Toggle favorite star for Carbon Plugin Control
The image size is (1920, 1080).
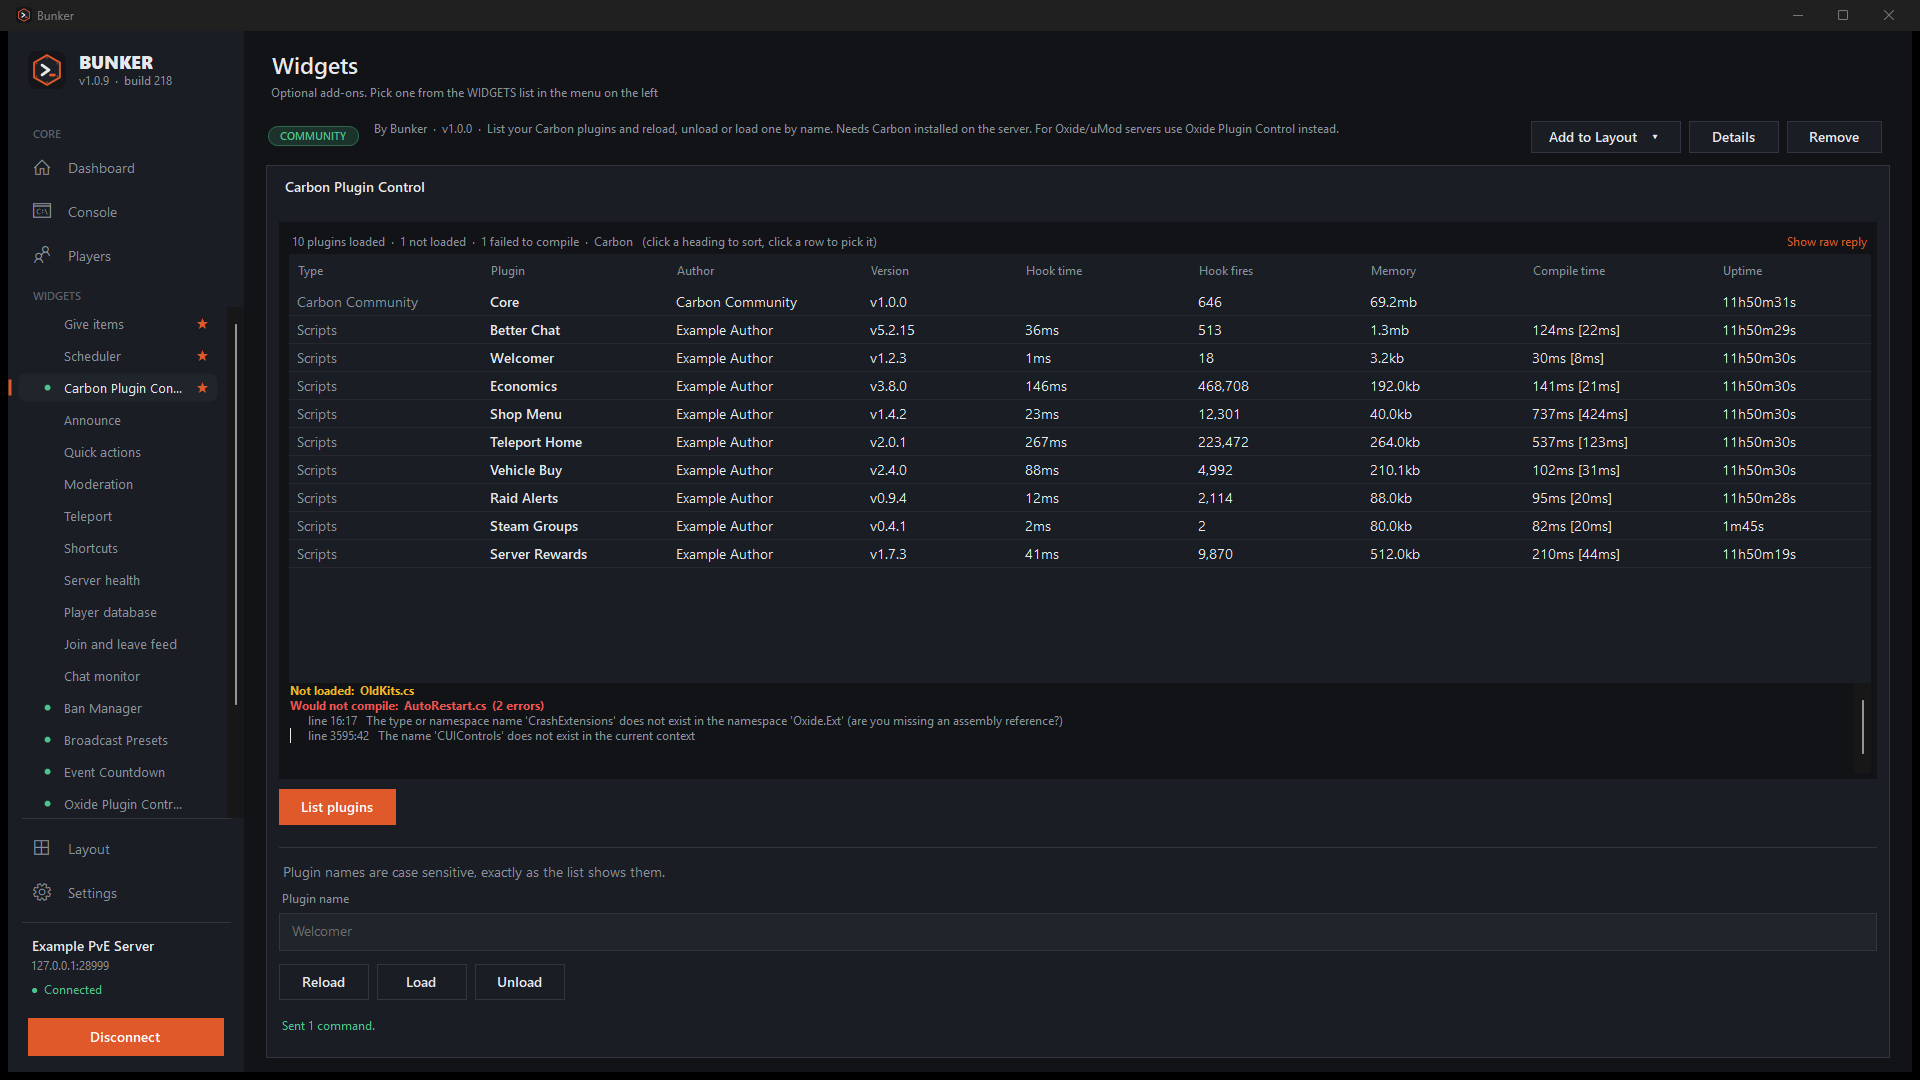click(202, 388)
